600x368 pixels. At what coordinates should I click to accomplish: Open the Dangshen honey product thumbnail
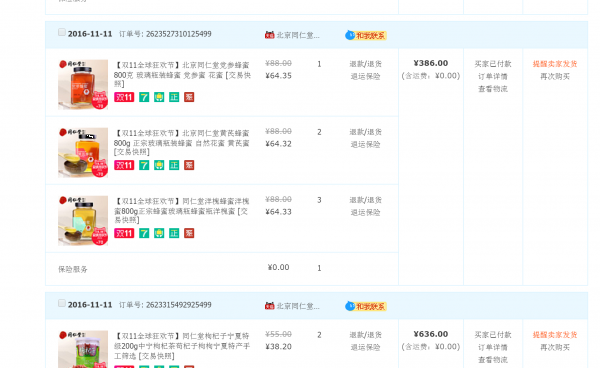[x=83, y=85]
